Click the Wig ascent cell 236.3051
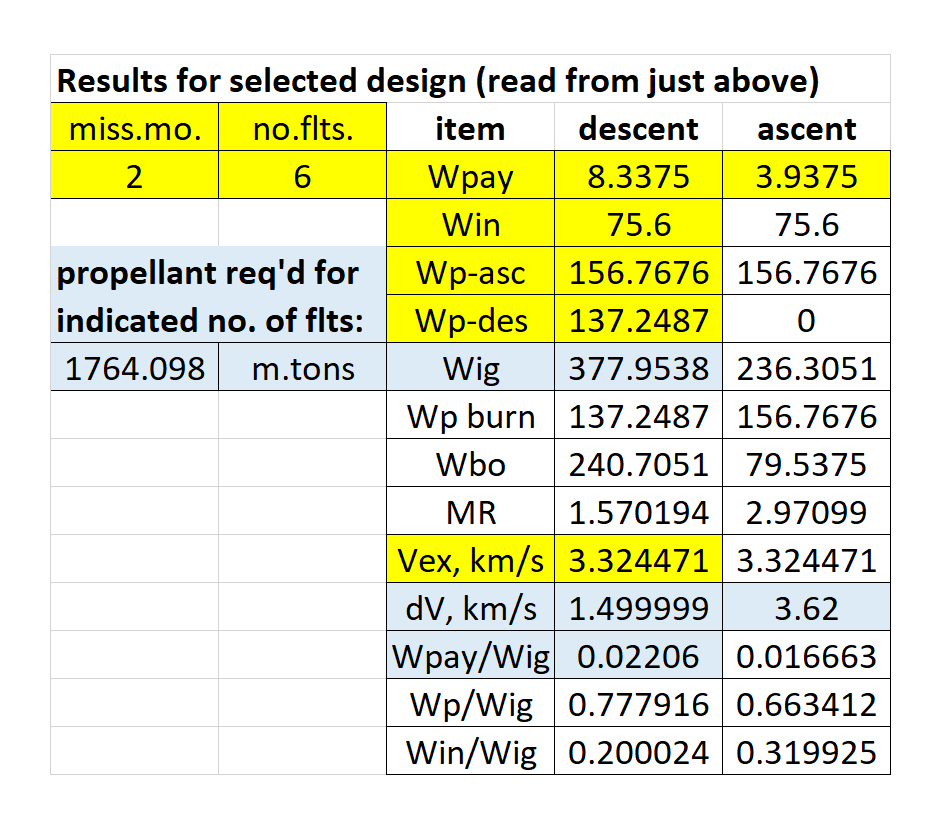Viewport: 932px width, 818px height. [807, 367]
